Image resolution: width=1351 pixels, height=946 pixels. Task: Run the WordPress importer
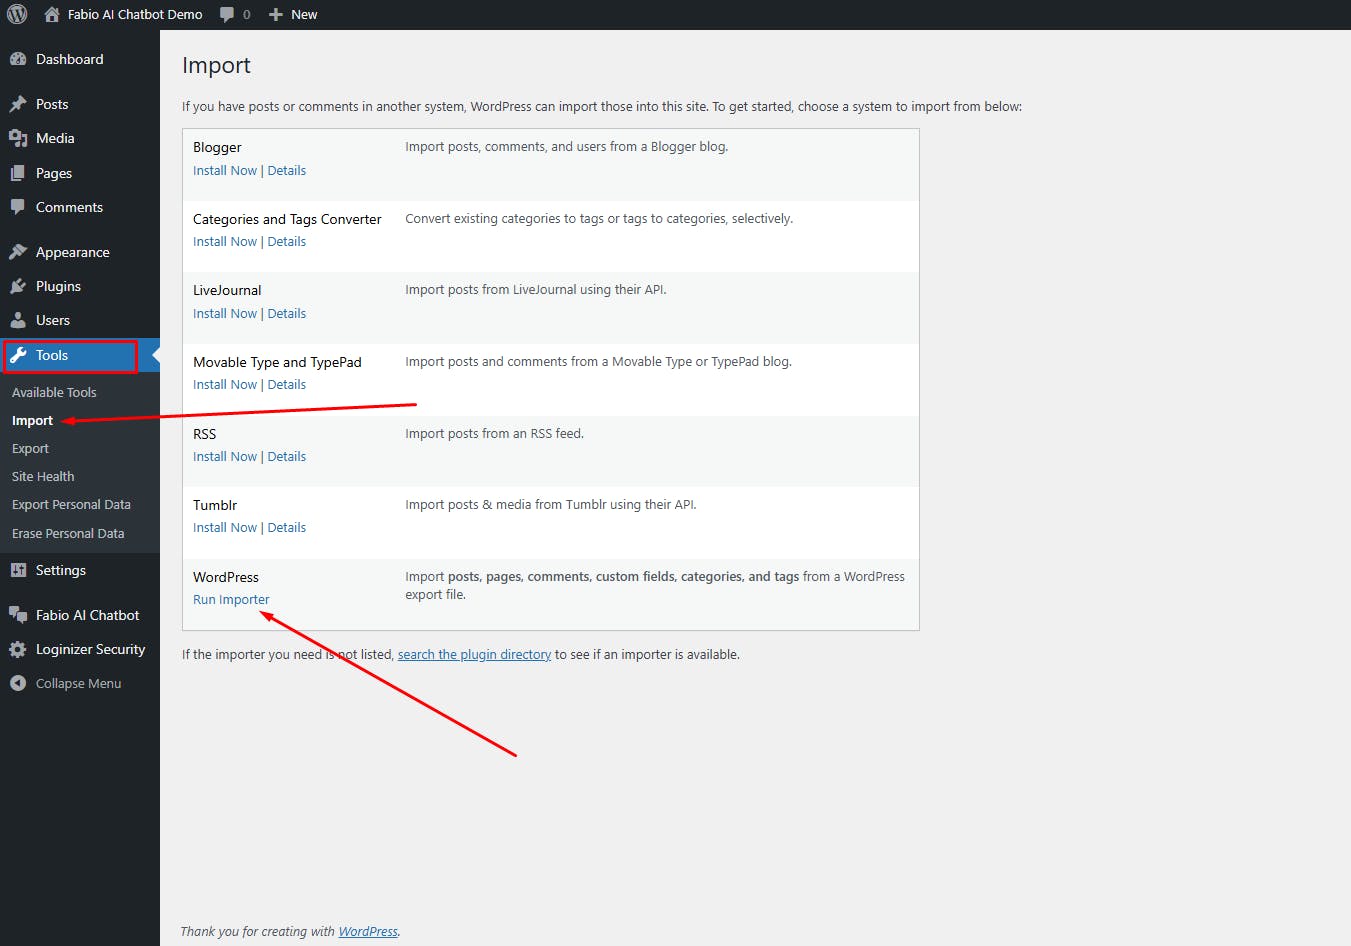pos(231,599)
